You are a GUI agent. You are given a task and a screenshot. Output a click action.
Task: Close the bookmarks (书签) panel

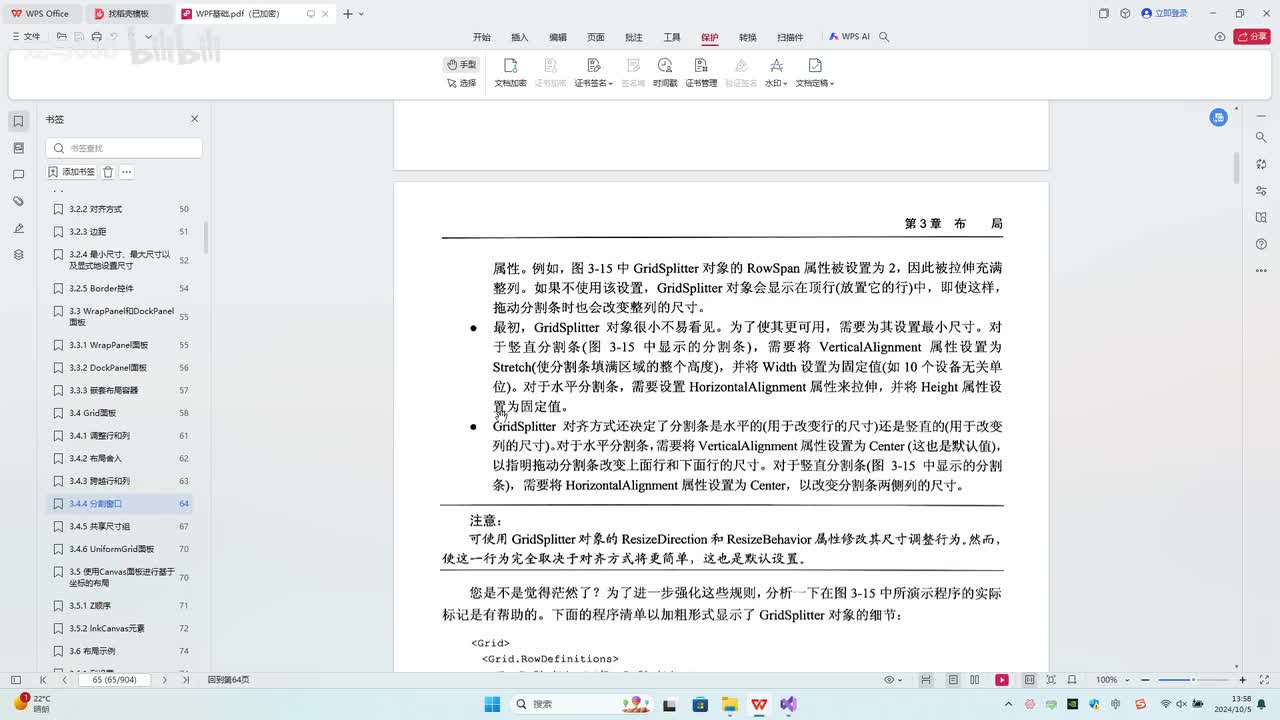pyautogui.click(x=195, y=119)
